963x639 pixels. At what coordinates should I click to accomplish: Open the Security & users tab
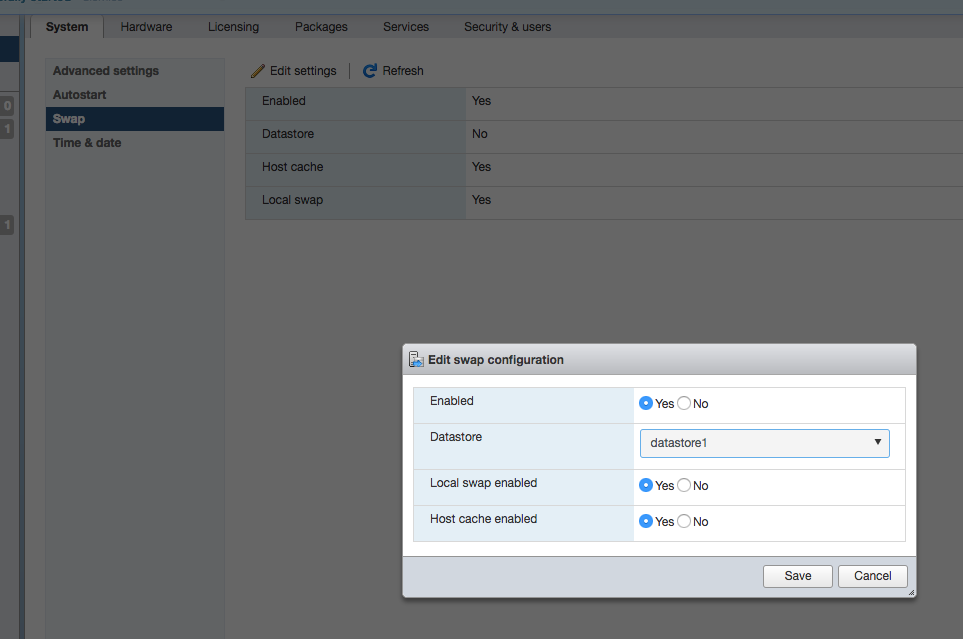(507, 27)
